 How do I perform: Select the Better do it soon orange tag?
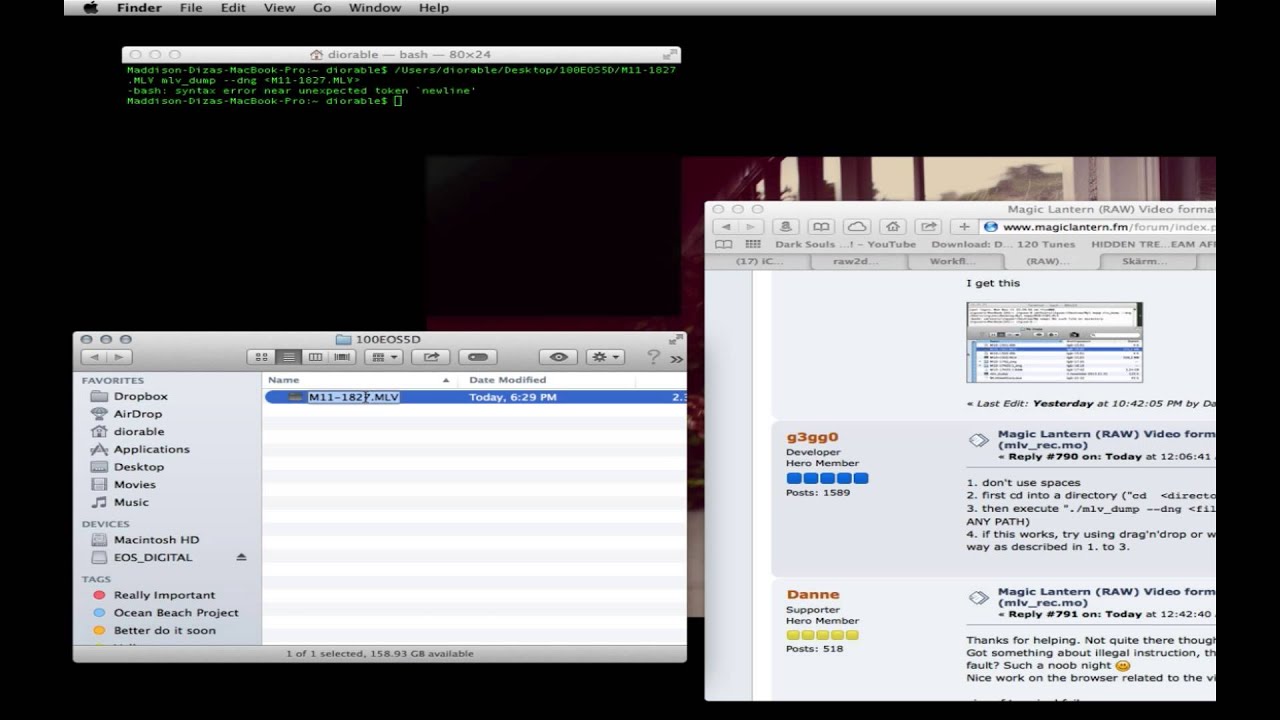[164, 630]
